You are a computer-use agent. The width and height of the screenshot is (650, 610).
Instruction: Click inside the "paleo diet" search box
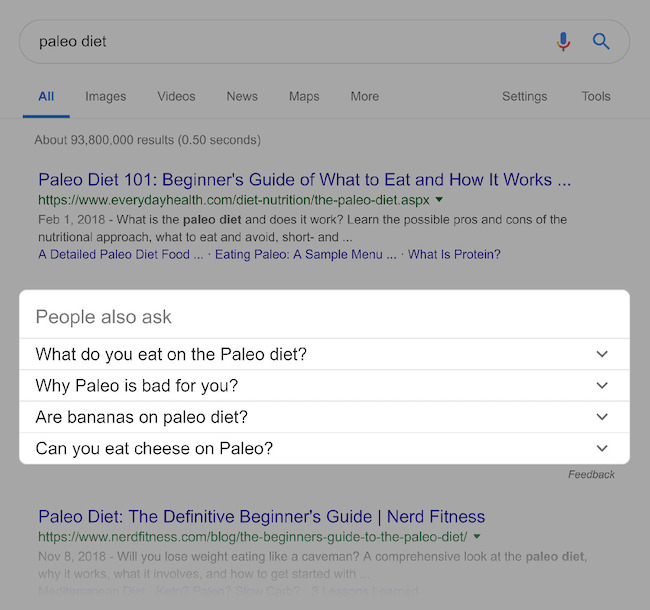click(280, 42)
